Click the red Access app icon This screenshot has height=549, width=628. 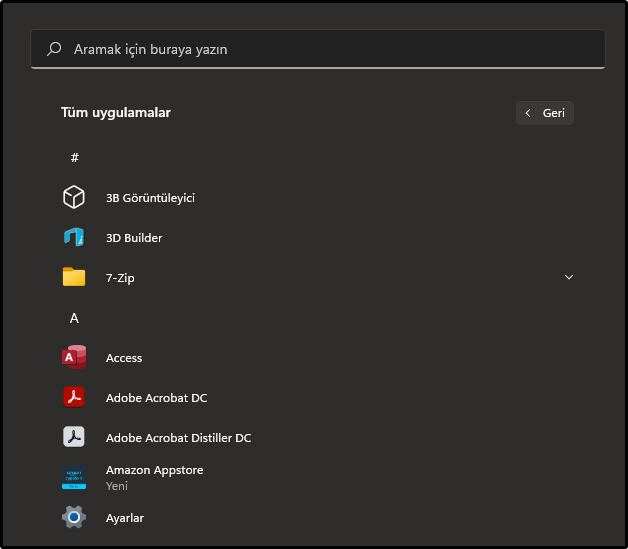point(74,357)
